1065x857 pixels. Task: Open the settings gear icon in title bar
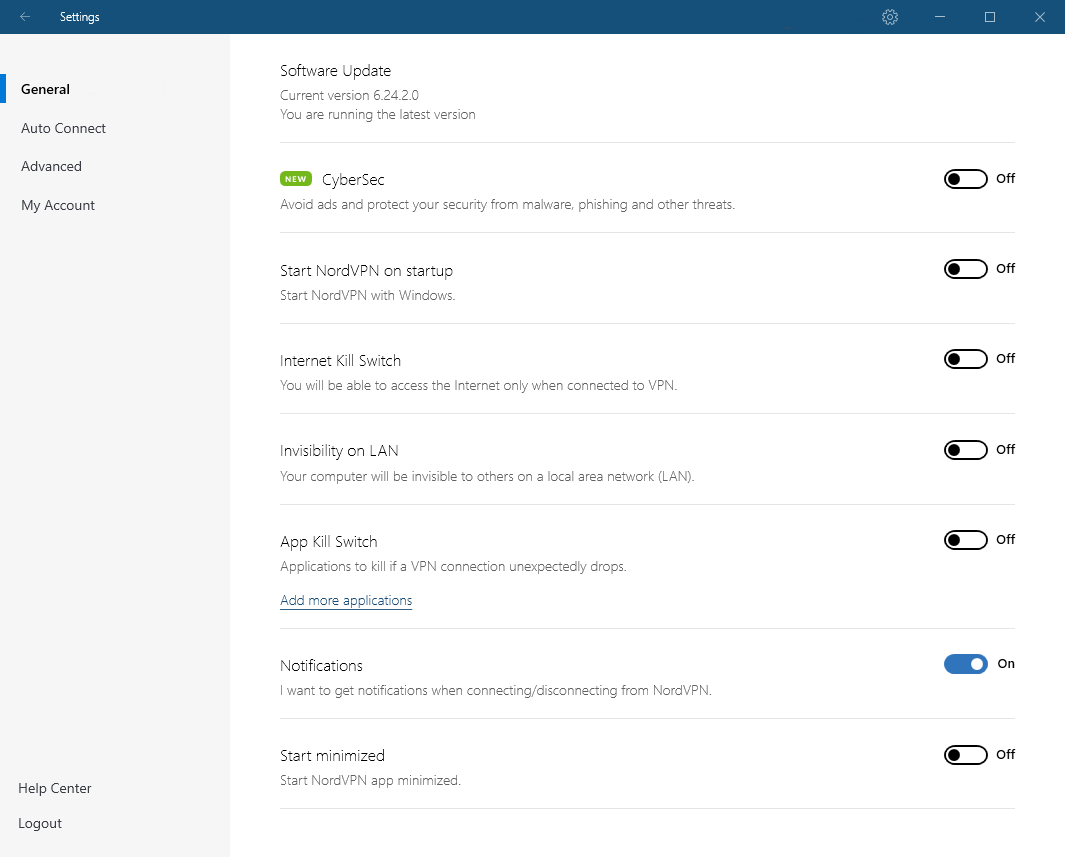point(890,17)
